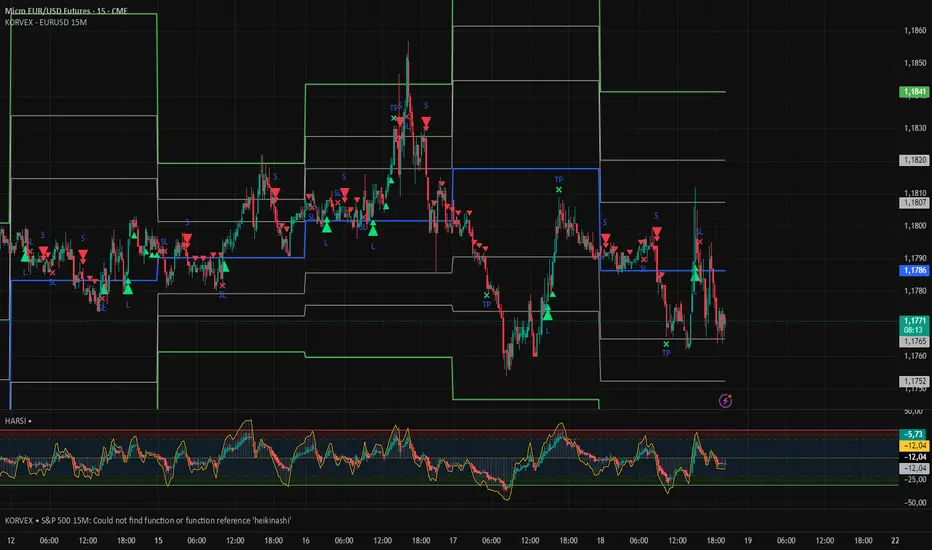Select date 16 on the time axis
This screenshot has width=932, height=550.
click(306, 538)
